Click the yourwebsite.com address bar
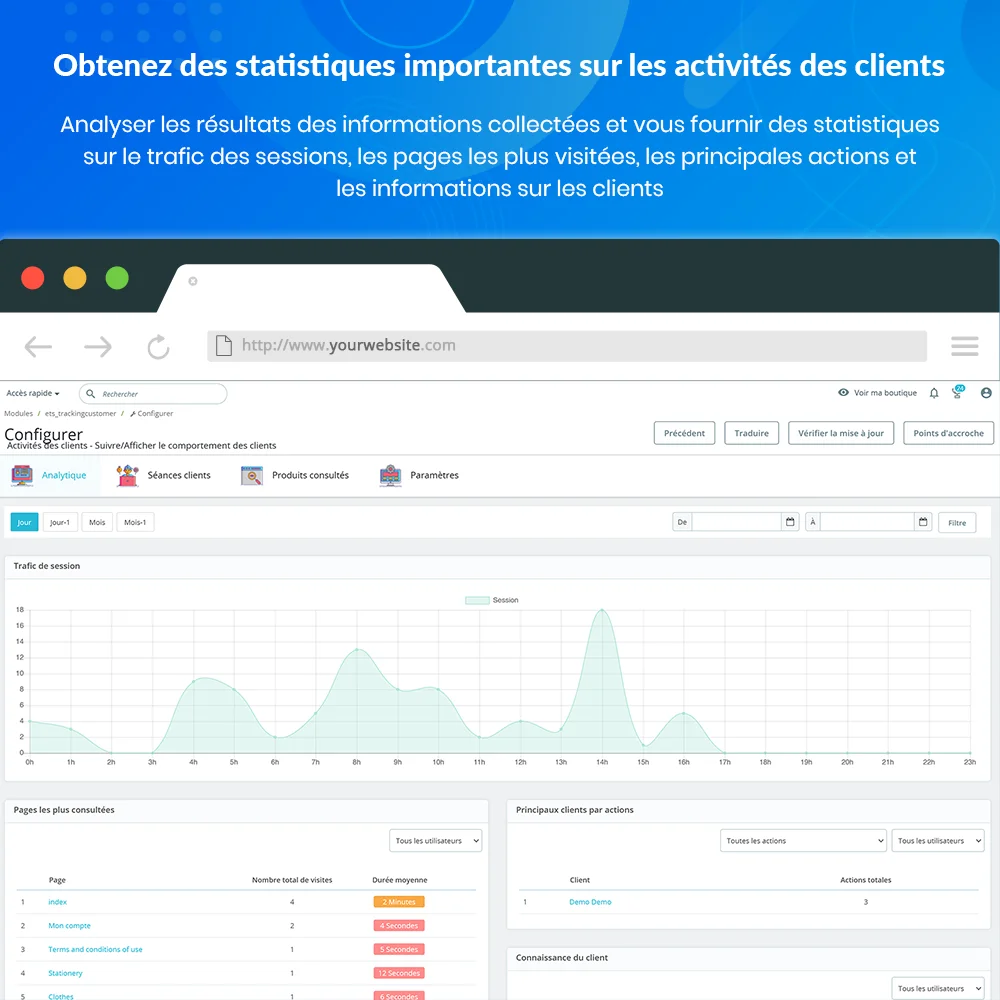Screen dimensions: 1000x1000 566,346
